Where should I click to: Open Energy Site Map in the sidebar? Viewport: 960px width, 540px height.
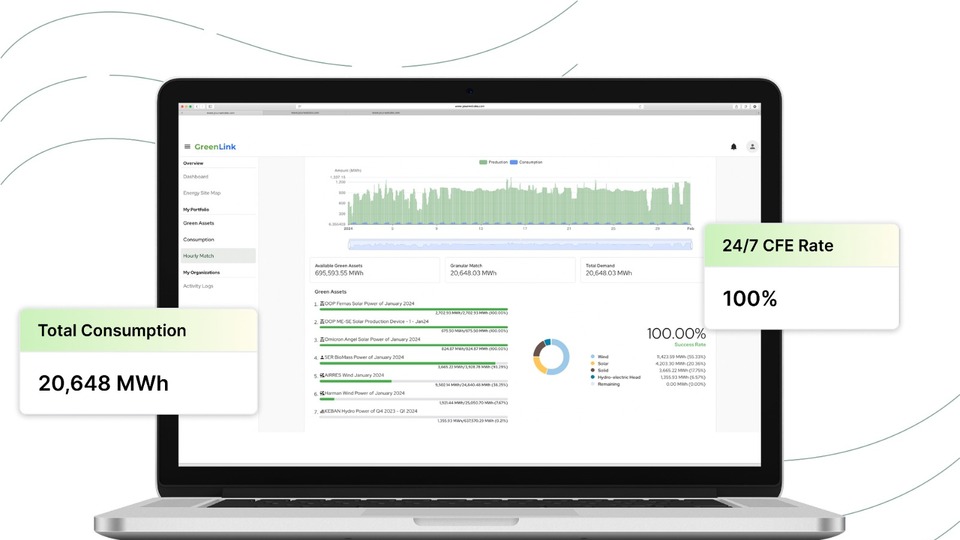tap(202, 193)
